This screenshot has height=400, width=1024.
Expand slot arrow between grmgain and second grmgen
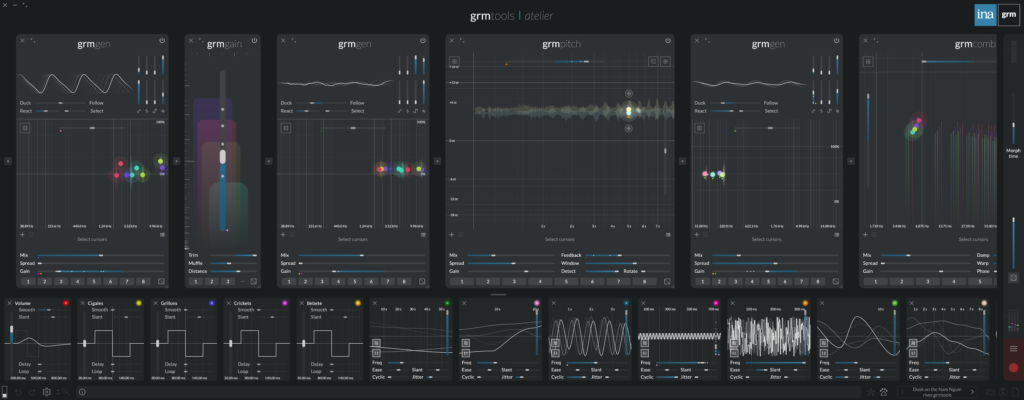(x=268, y=160)
